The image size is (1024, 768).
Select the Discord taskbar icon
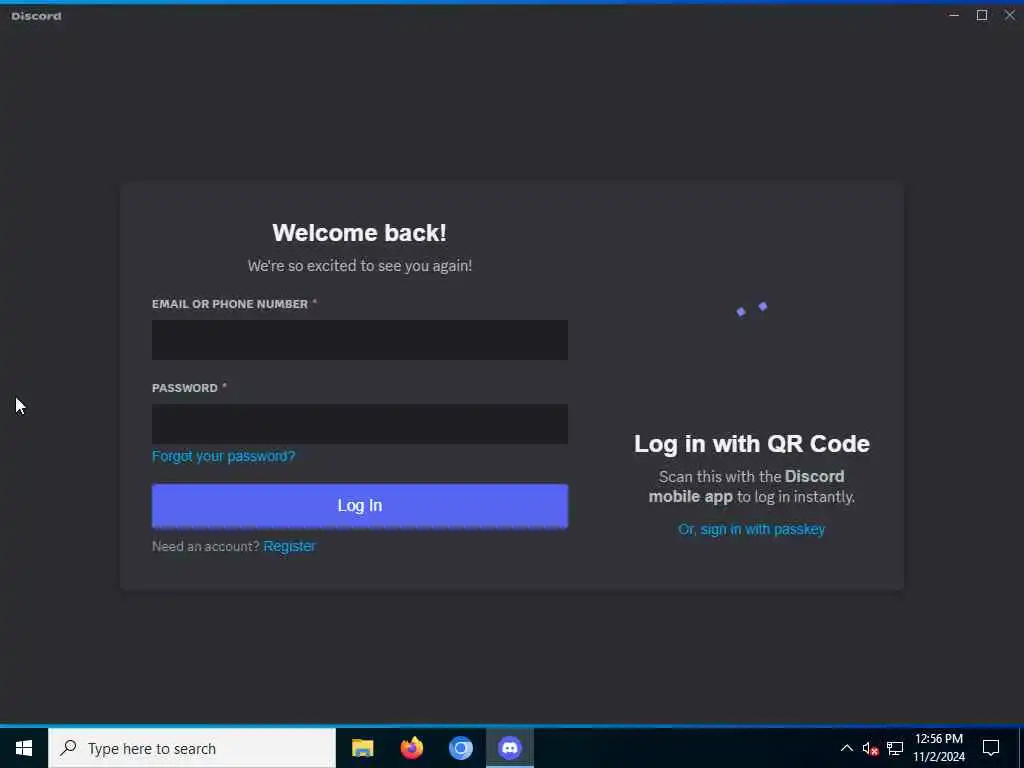[509, 748]
